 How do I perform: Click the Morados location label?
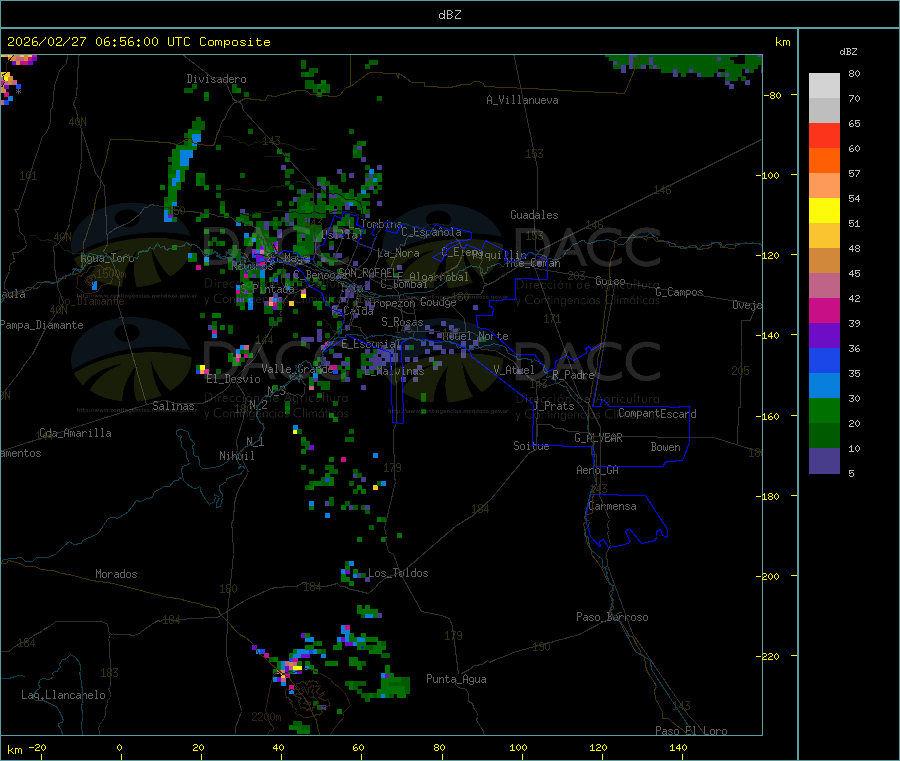117,574
